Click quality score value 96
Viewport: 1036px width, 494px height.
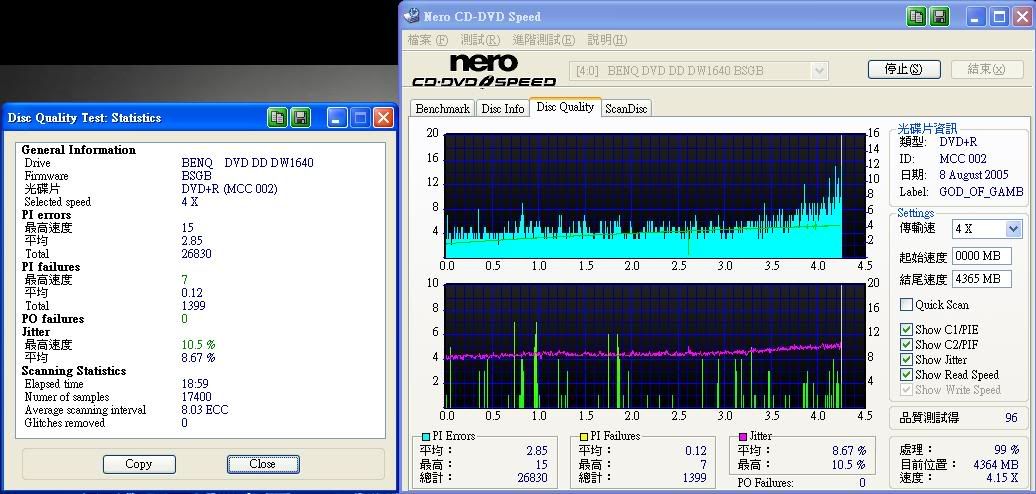[1011, 418]
